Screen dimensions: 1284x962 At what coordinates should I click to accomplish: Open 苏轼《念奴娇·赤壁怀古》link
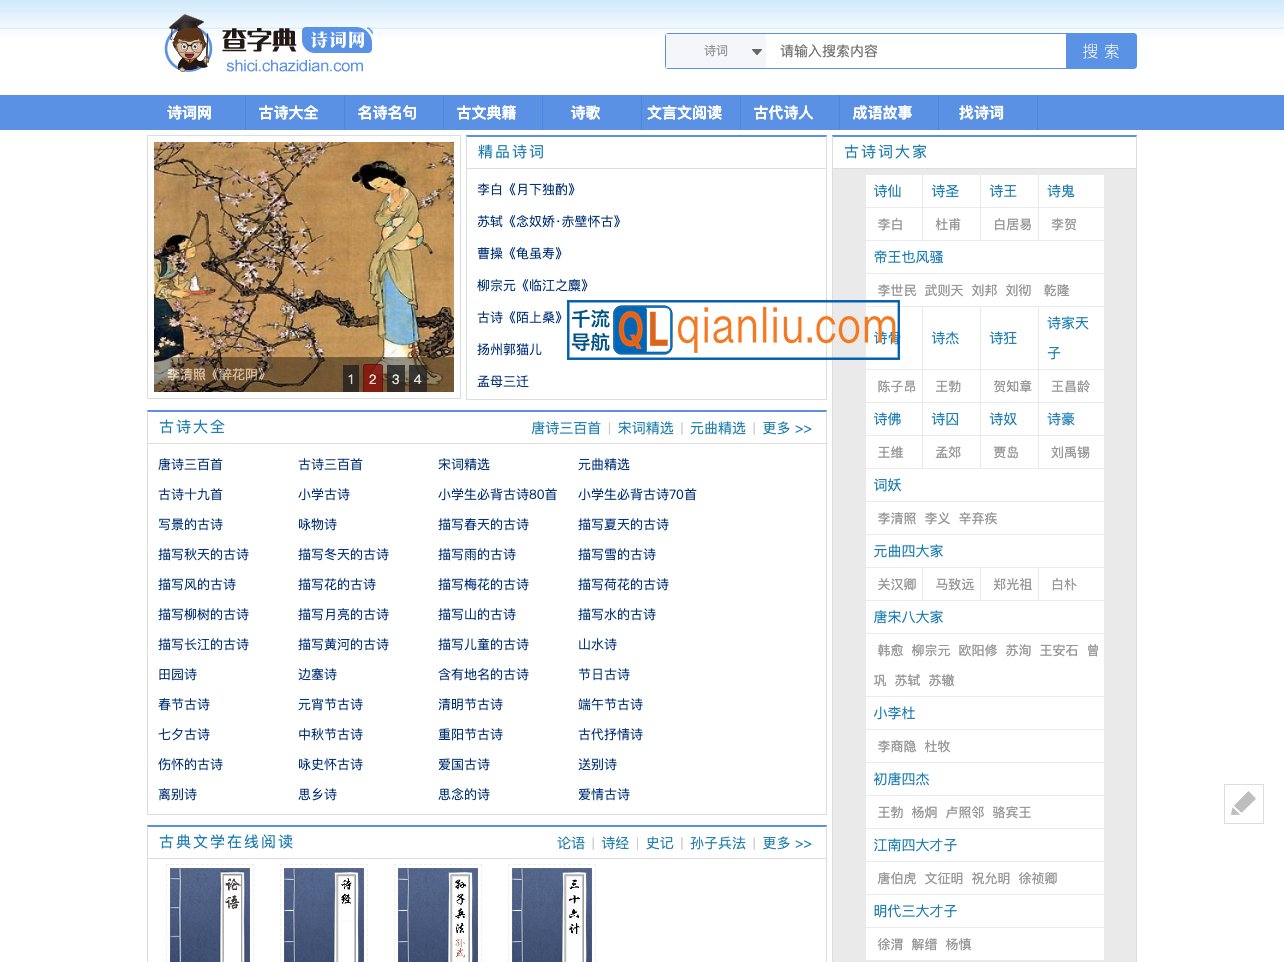(x=550, y=221)
